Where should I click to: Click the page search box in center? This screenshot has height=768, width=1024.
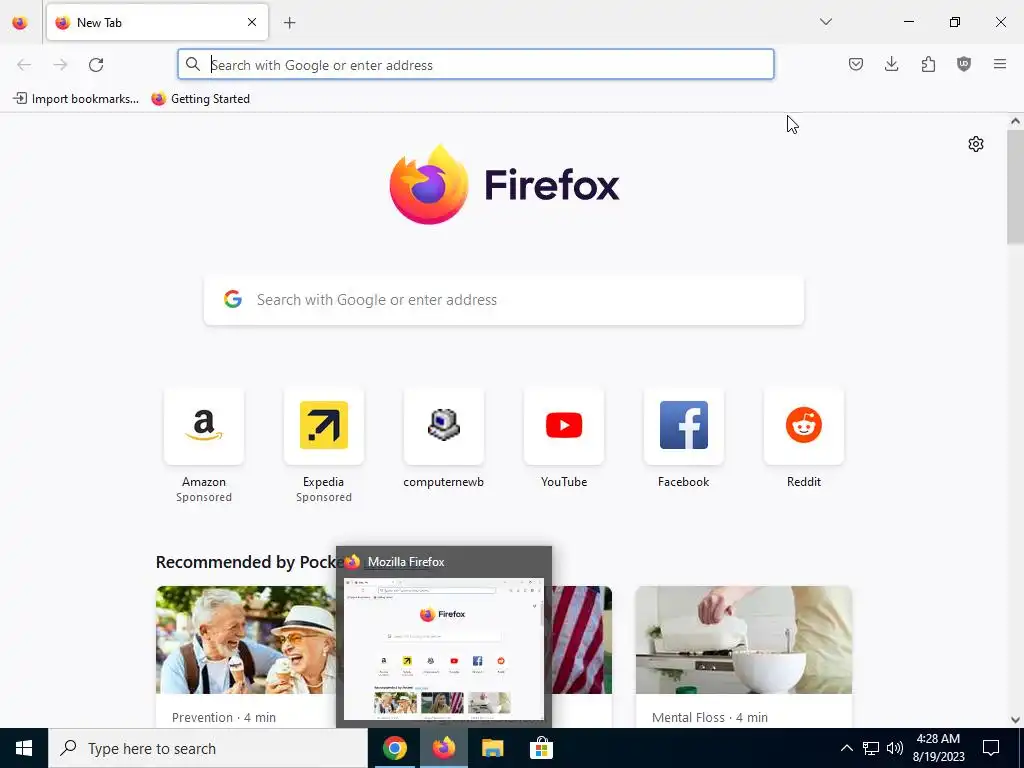click(504, 300)
